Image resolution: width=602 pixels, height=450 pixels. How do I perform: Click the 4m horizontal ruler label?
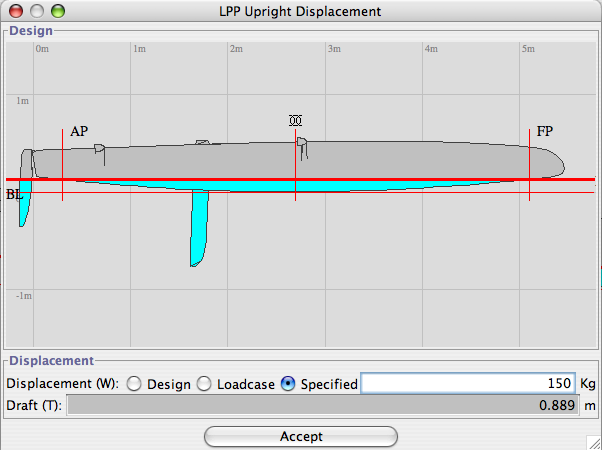click(x=431, y=49)
